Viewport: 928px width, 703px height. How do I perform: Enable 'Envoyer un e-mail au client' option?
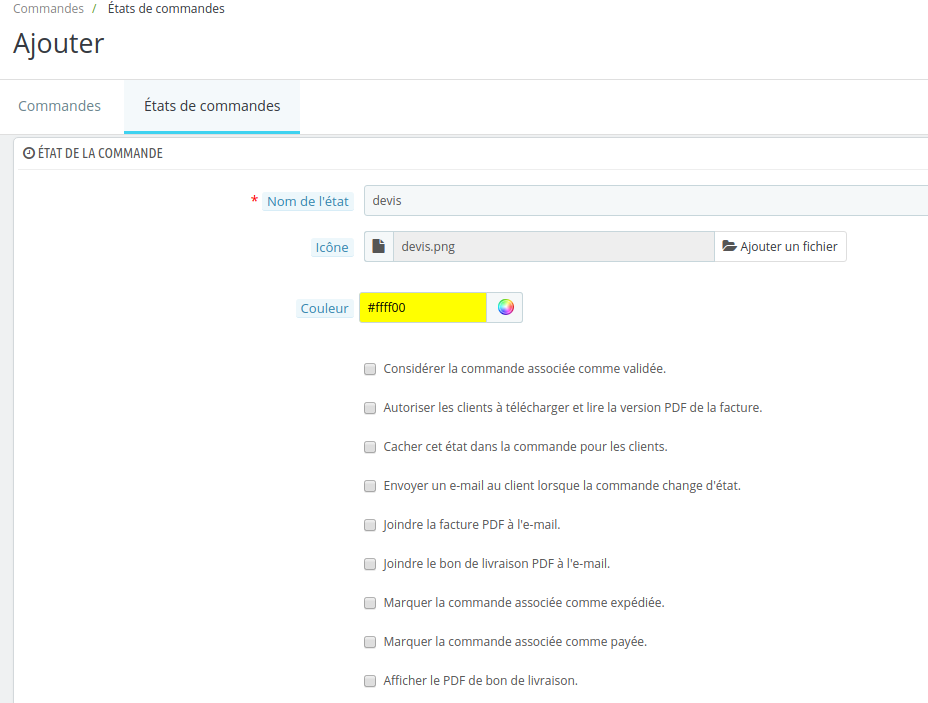coord(370,486)
